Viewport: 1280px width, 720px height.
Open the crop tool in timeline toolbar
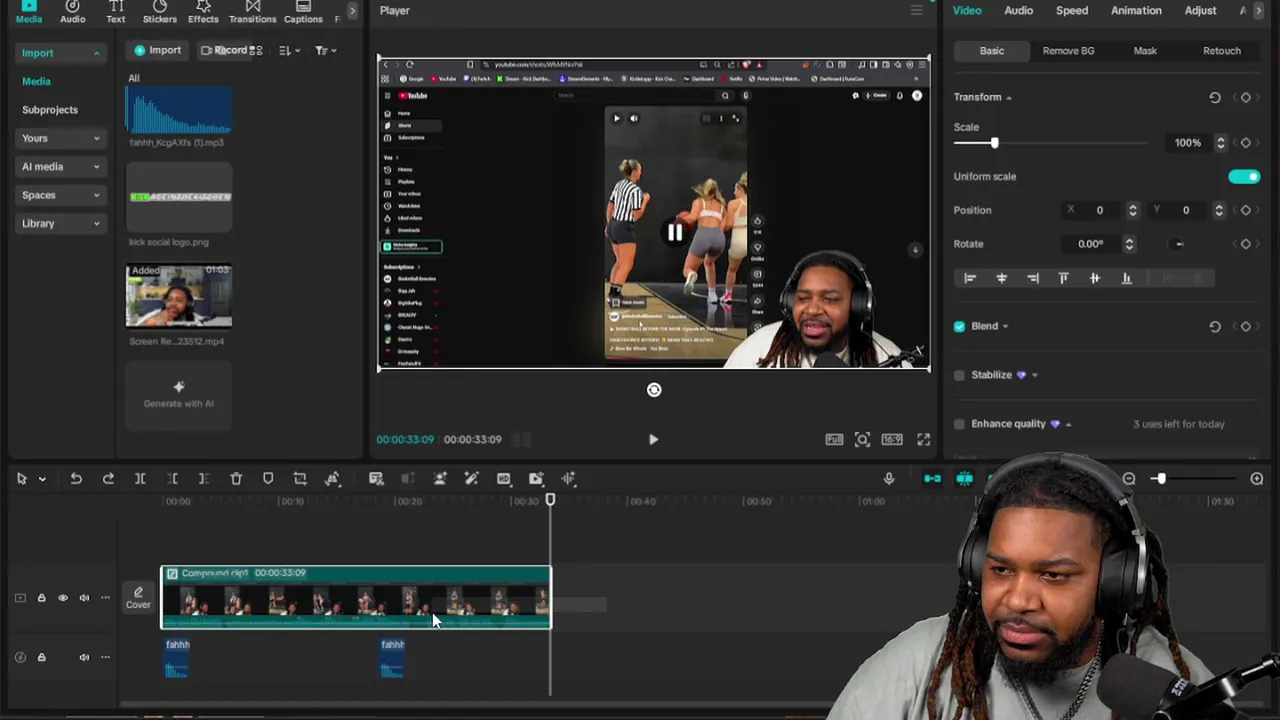[300, 479]
